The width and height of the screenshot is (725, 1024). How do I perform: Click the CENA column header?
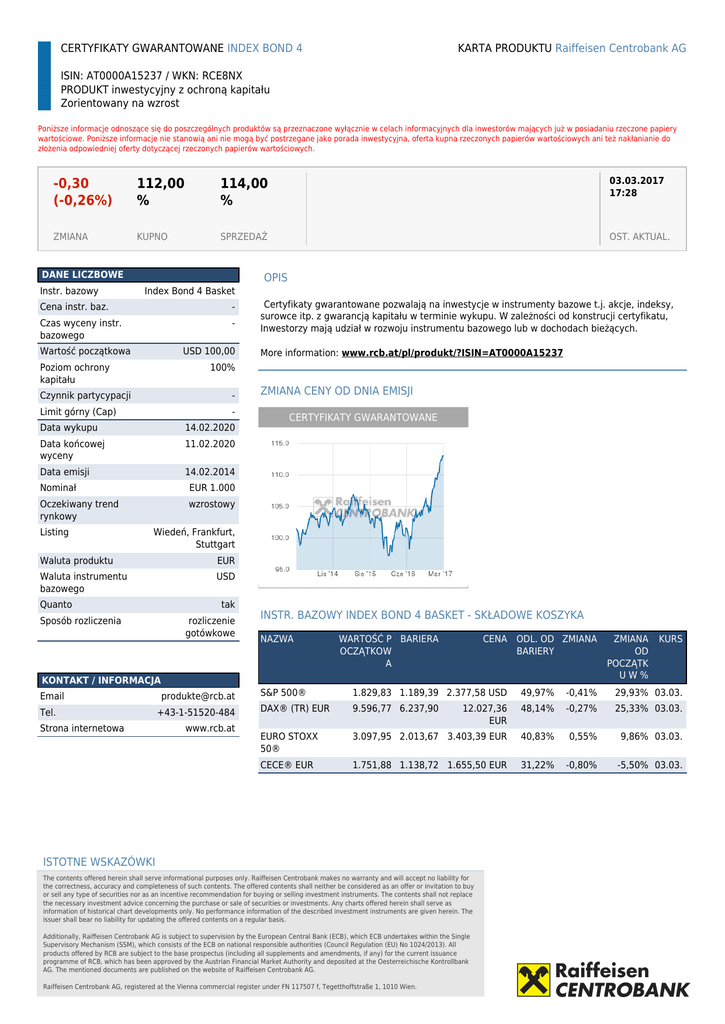[x=494, y=639]
